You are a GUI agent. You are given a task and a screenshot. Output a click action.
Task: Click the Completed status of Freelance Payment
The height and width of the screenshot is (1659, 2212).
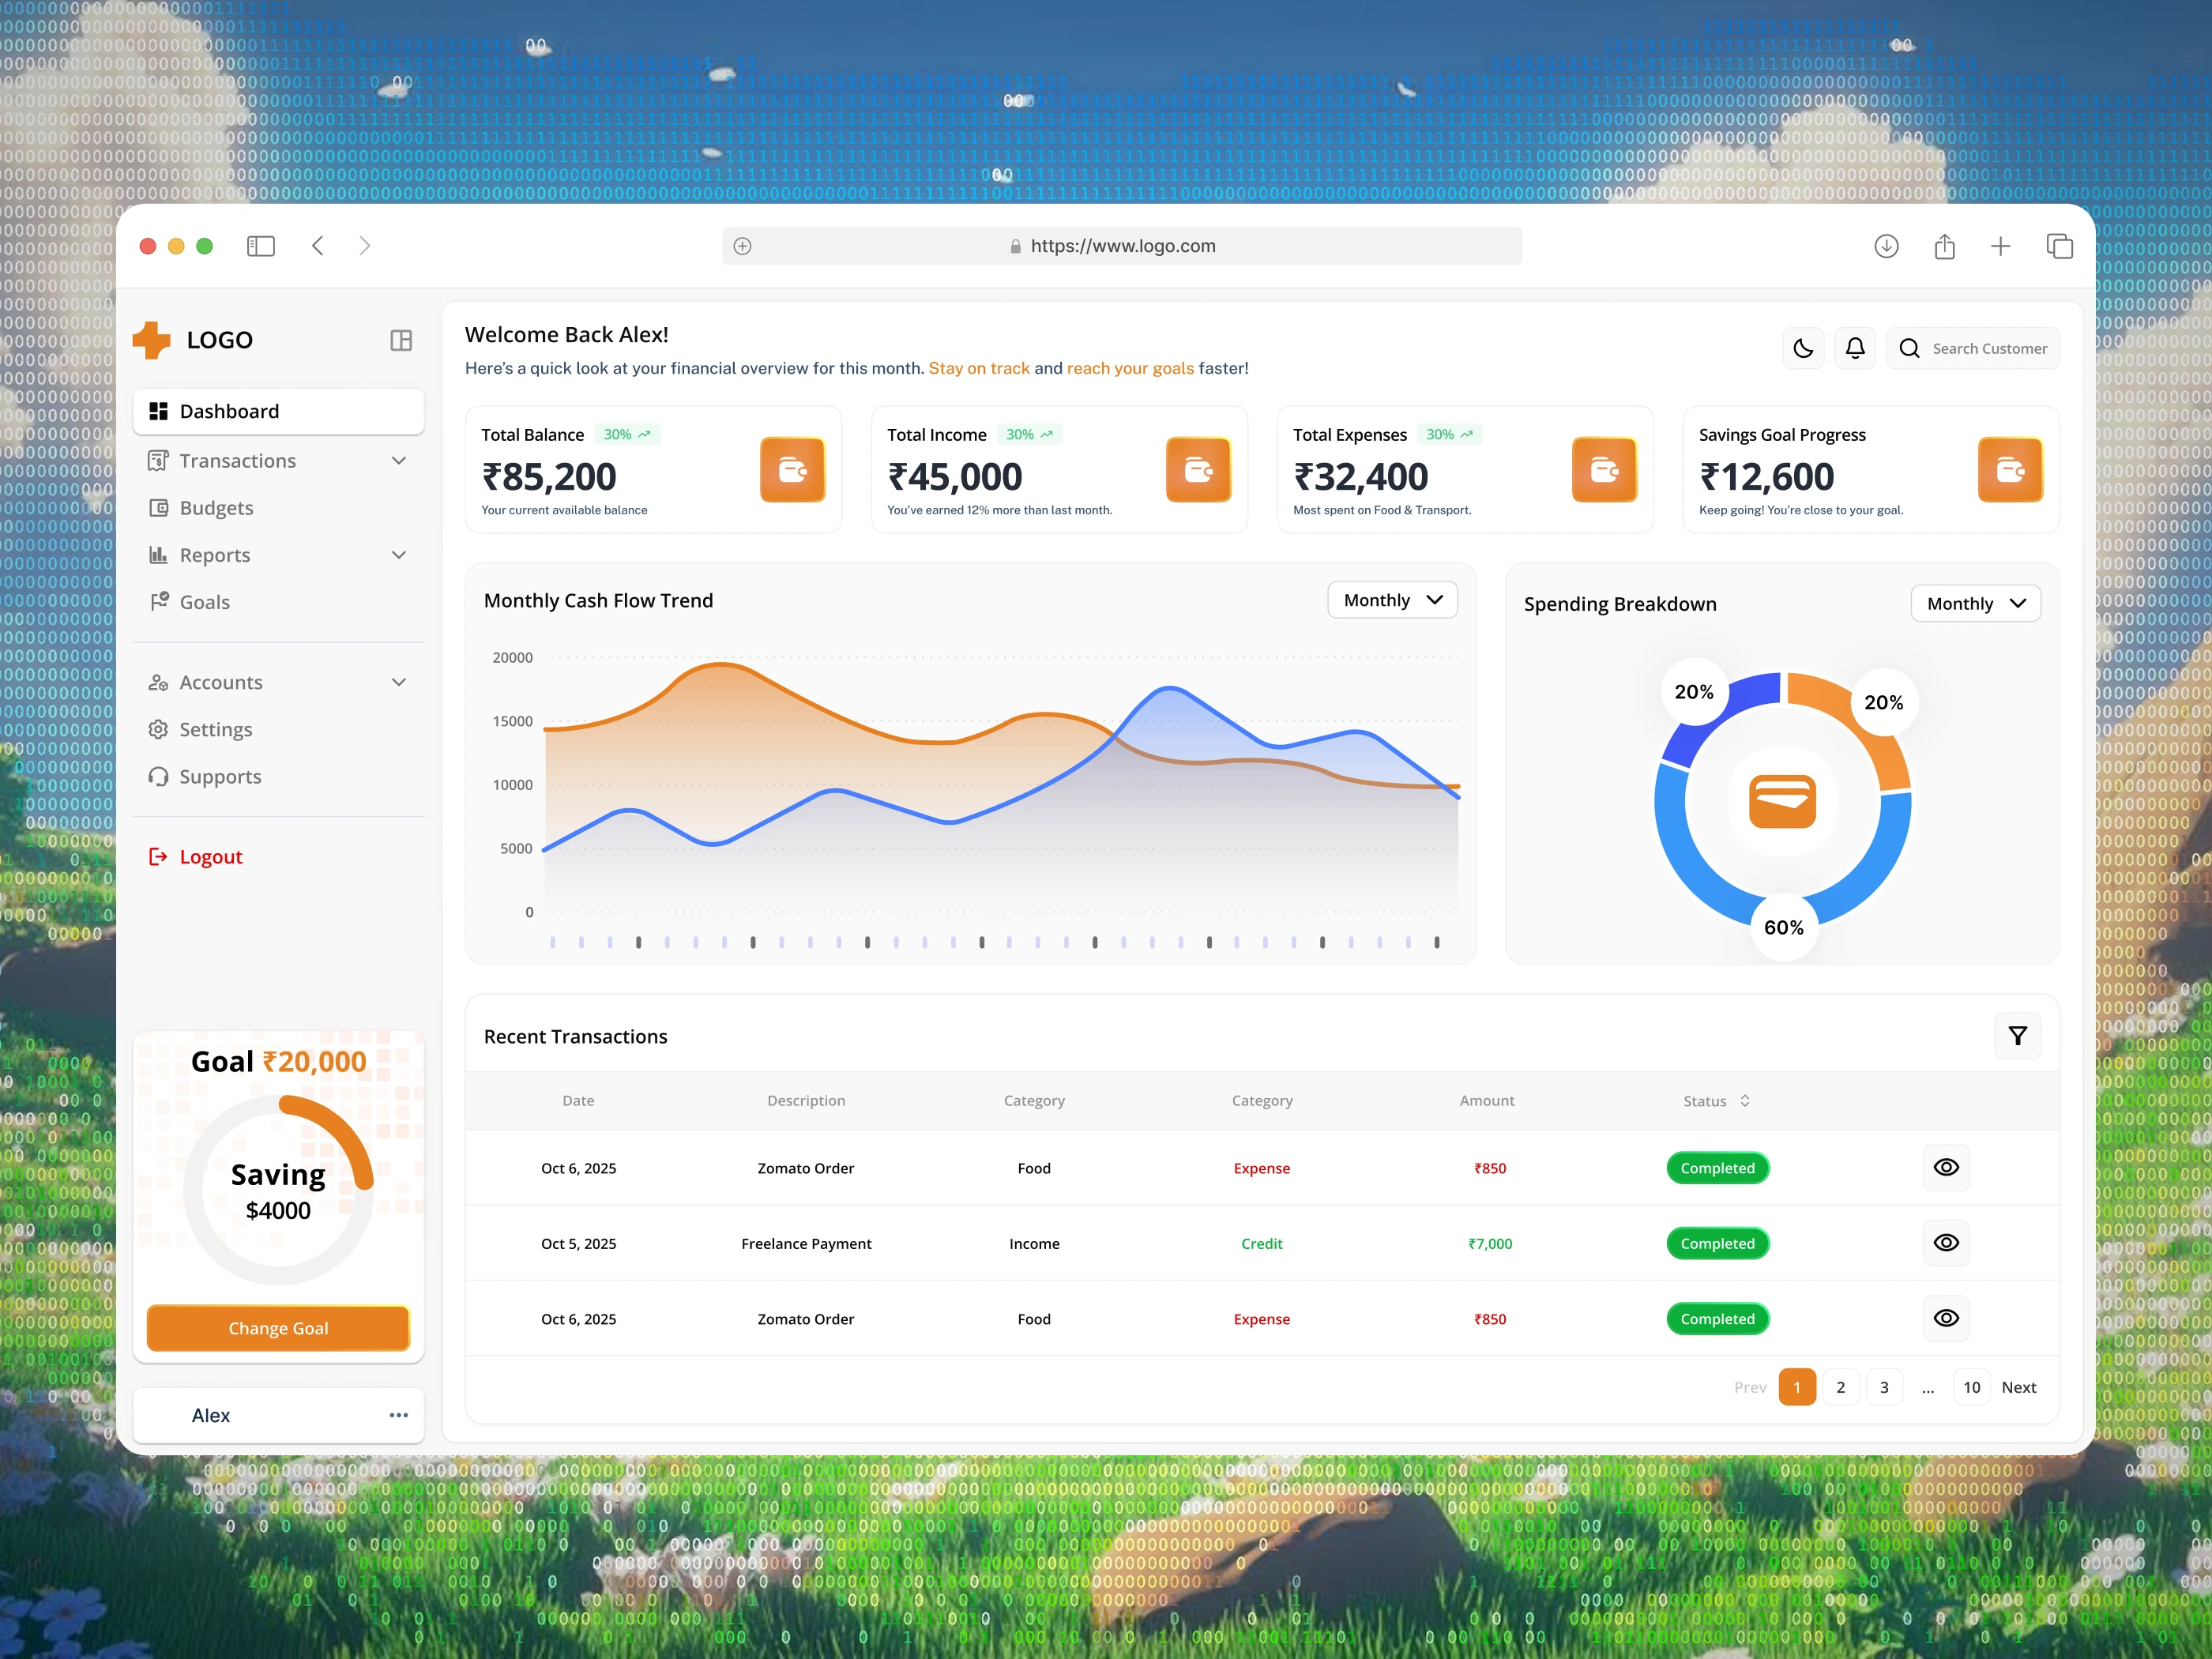pyautogui.click(x=1717, y=1243)
